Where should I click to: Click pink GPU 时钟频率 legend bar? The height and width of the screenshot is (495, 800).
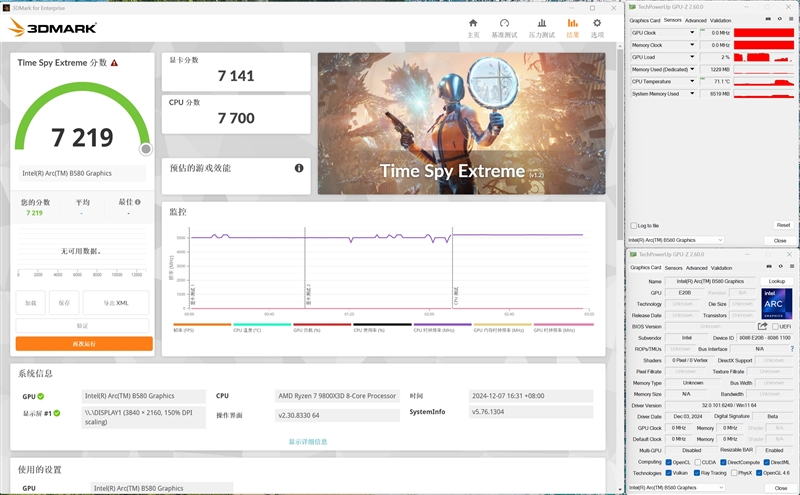(563, 325)
